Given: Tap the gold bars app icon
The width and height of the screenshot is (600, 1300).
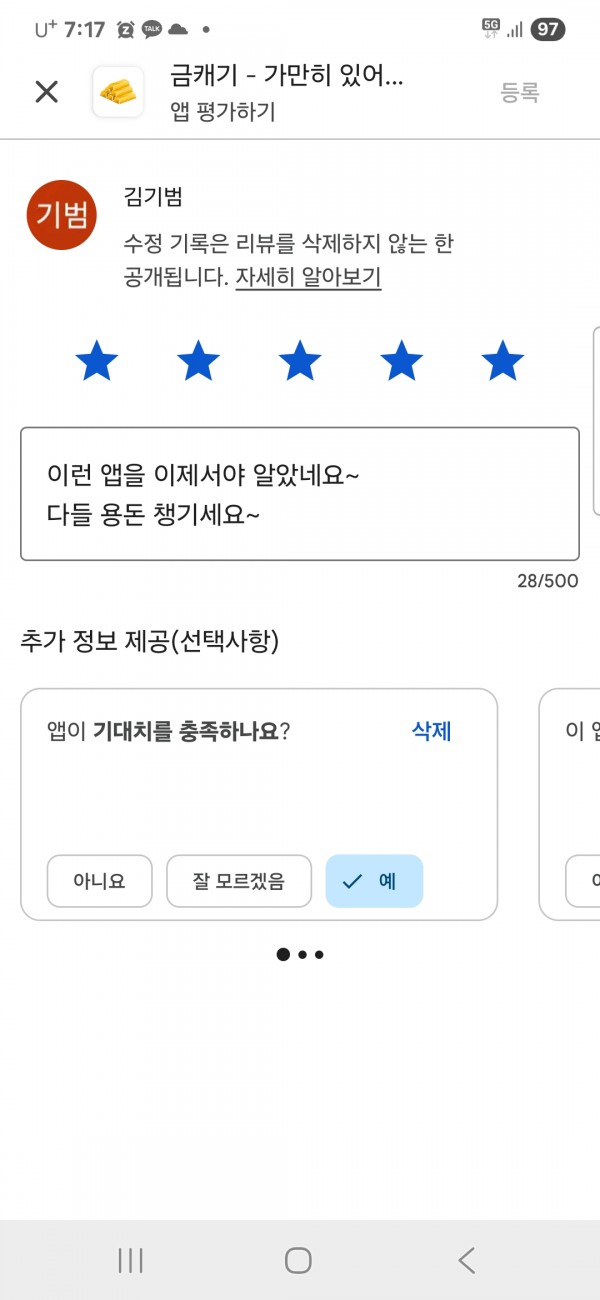Looking at the screenshot, I should coord(118,92).
